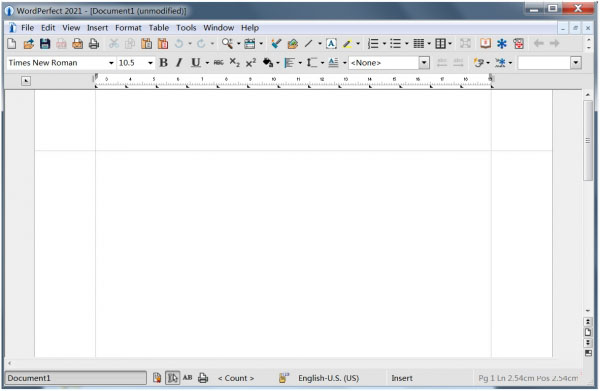Select the Draw Line tool
The height and width of the screenshot is (391, 600).
(308, 44)
